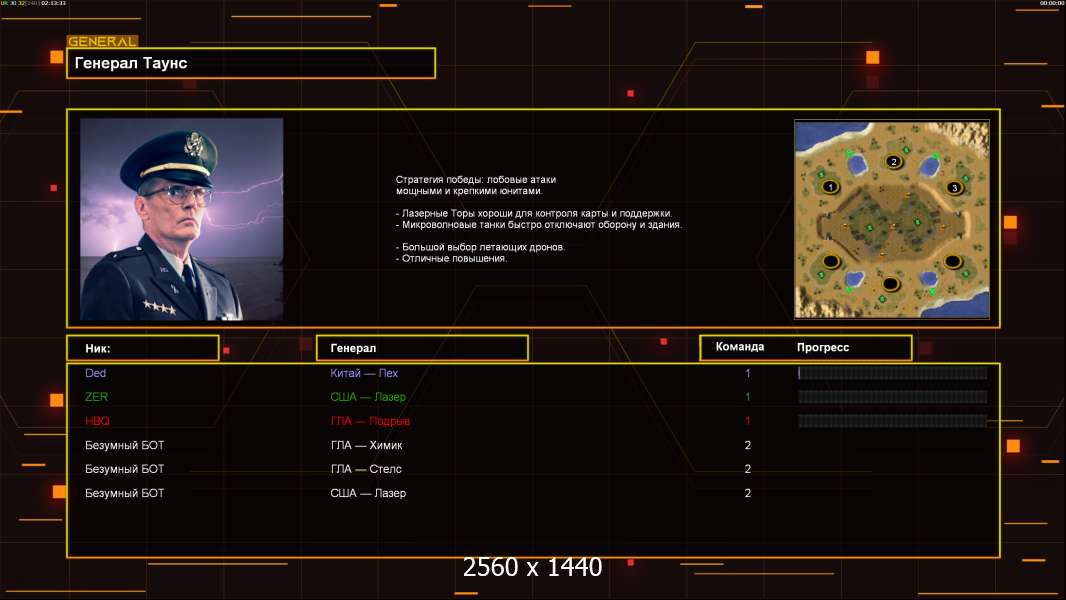Click the ГЛА — Химик general entry
Image resolution: width=1066 pixels, height=600 pixels.
tap(366, 445)
